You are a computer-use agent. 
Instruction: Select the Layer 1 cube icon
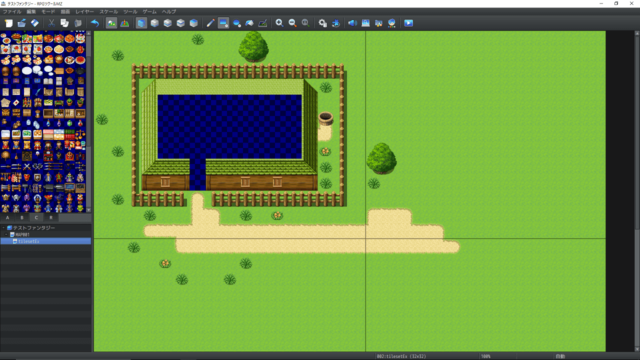pyautogui.click(x=154, y=23)
